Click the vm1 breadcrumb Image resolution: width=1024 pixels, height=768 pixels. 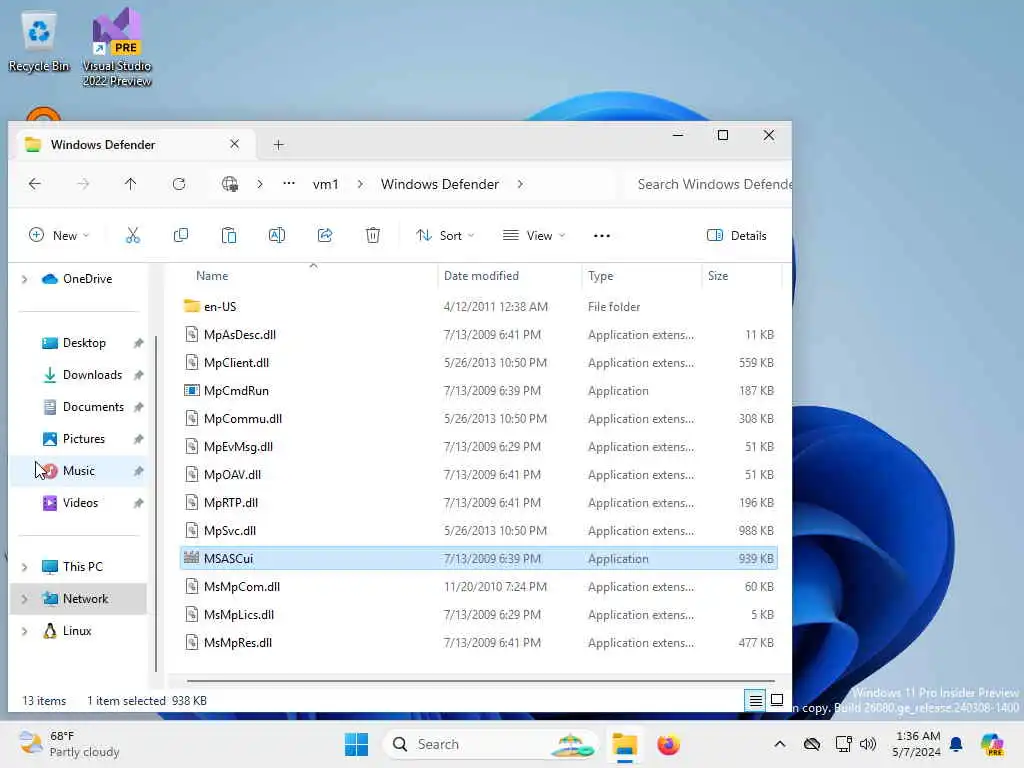pos(326,184)
